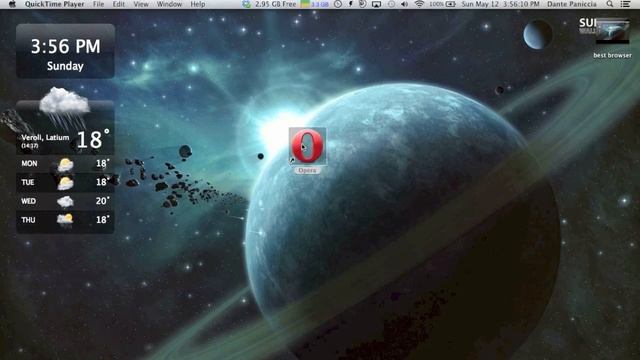Click the Veroli, Latium weather location
This screenshot has width=640, height=360.
tap(45, 138)
